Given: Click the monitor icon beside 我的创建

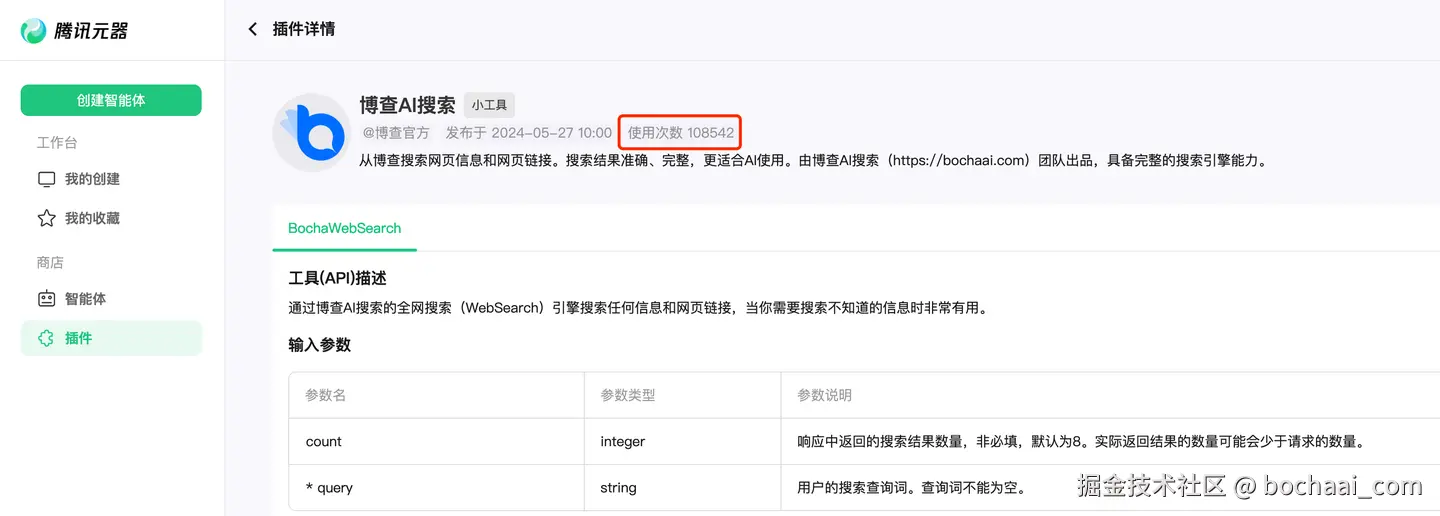Looking at the screenshot, I should click(46, 179).
